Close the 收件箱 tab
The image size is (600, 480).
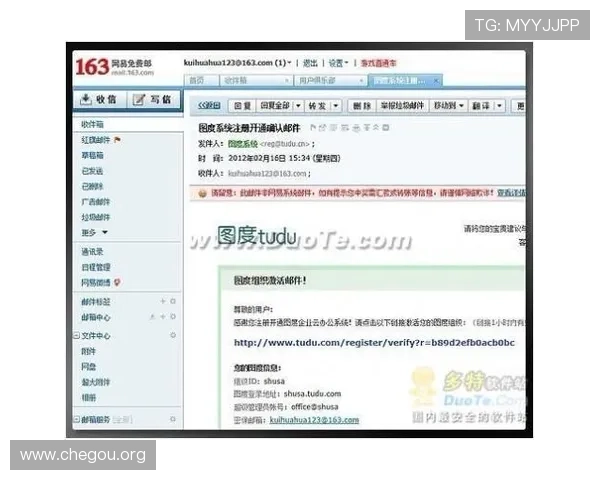[x=286, y=81]
